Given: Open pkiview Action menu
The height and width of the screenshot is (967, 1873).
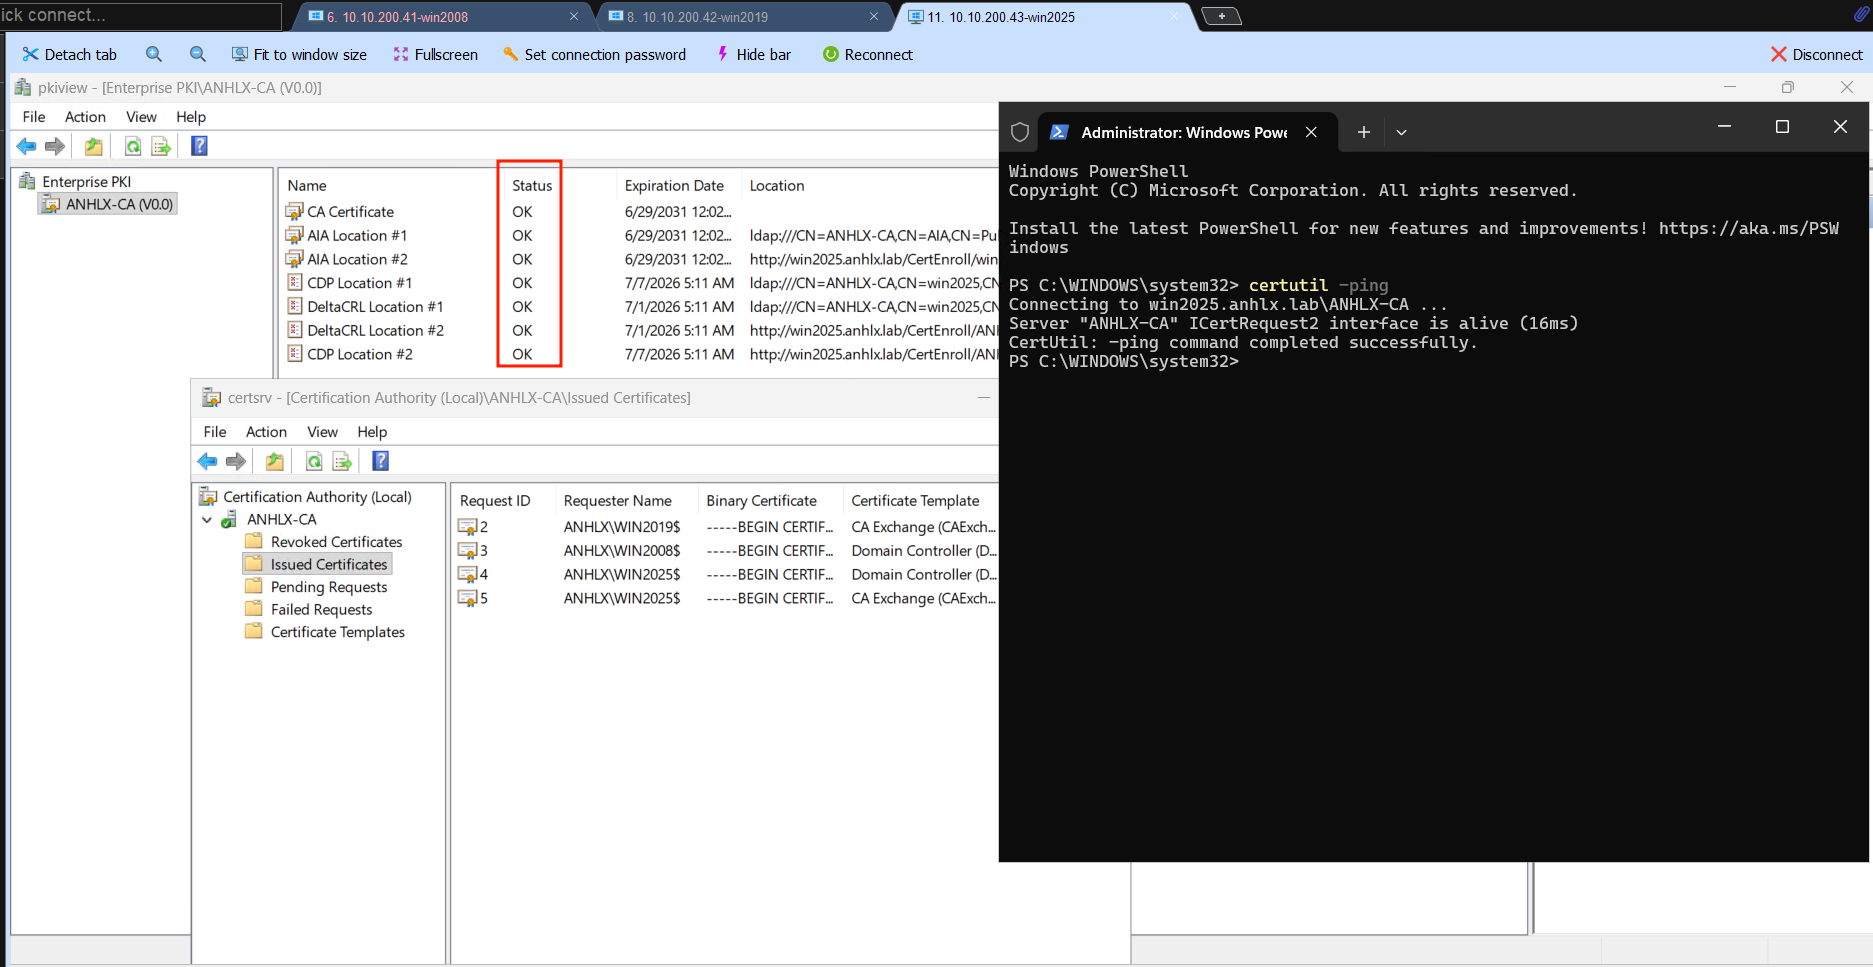Looking at the screenshot, I should coord(85,117).
